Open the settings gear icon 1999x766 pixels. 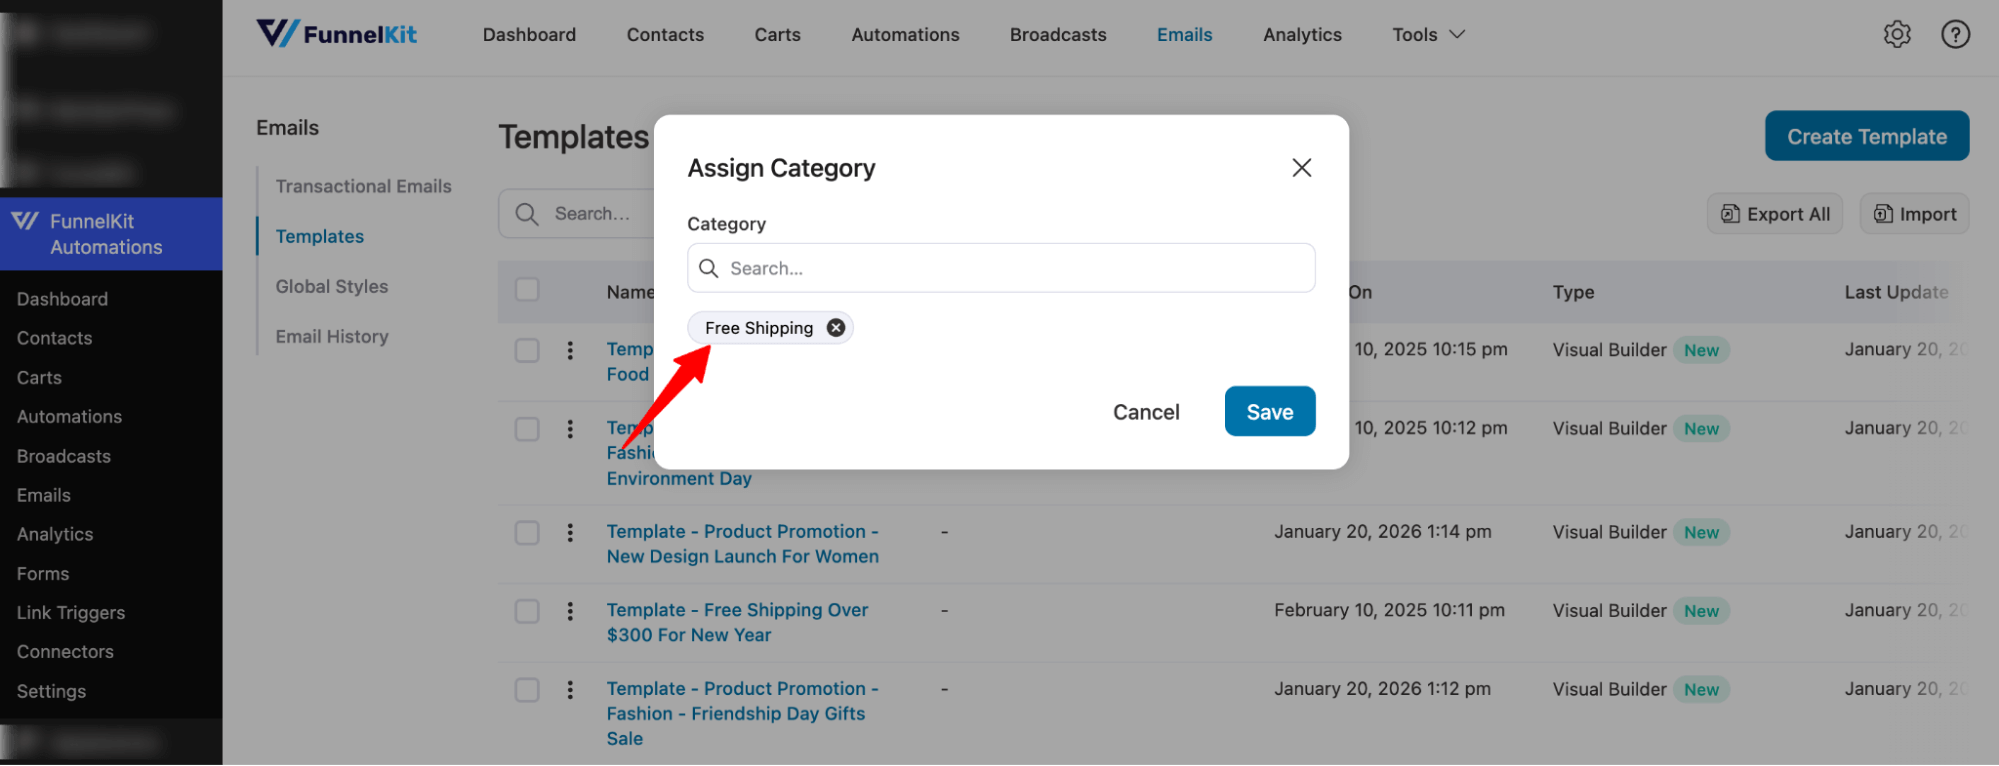[1896, 33]
